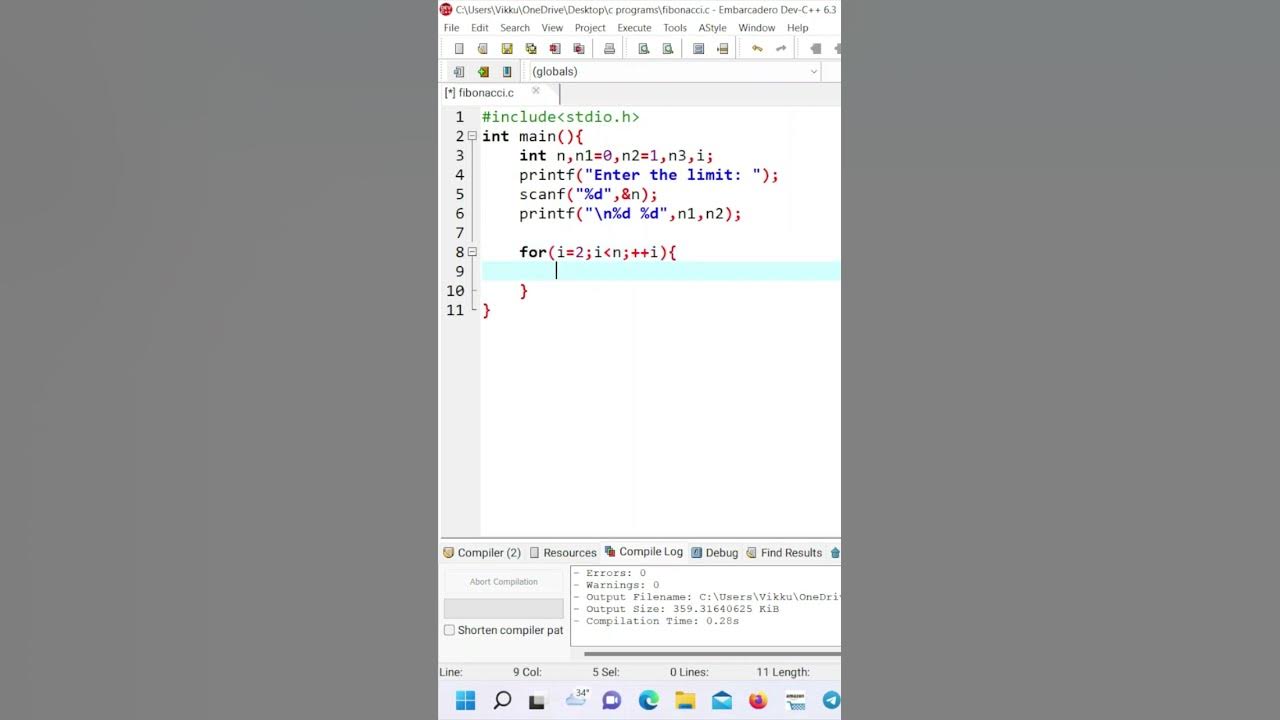The height and width of the screenshot is (720, 1280).
Task: Click the Open file toolbar icon
Action: (483, 49)
